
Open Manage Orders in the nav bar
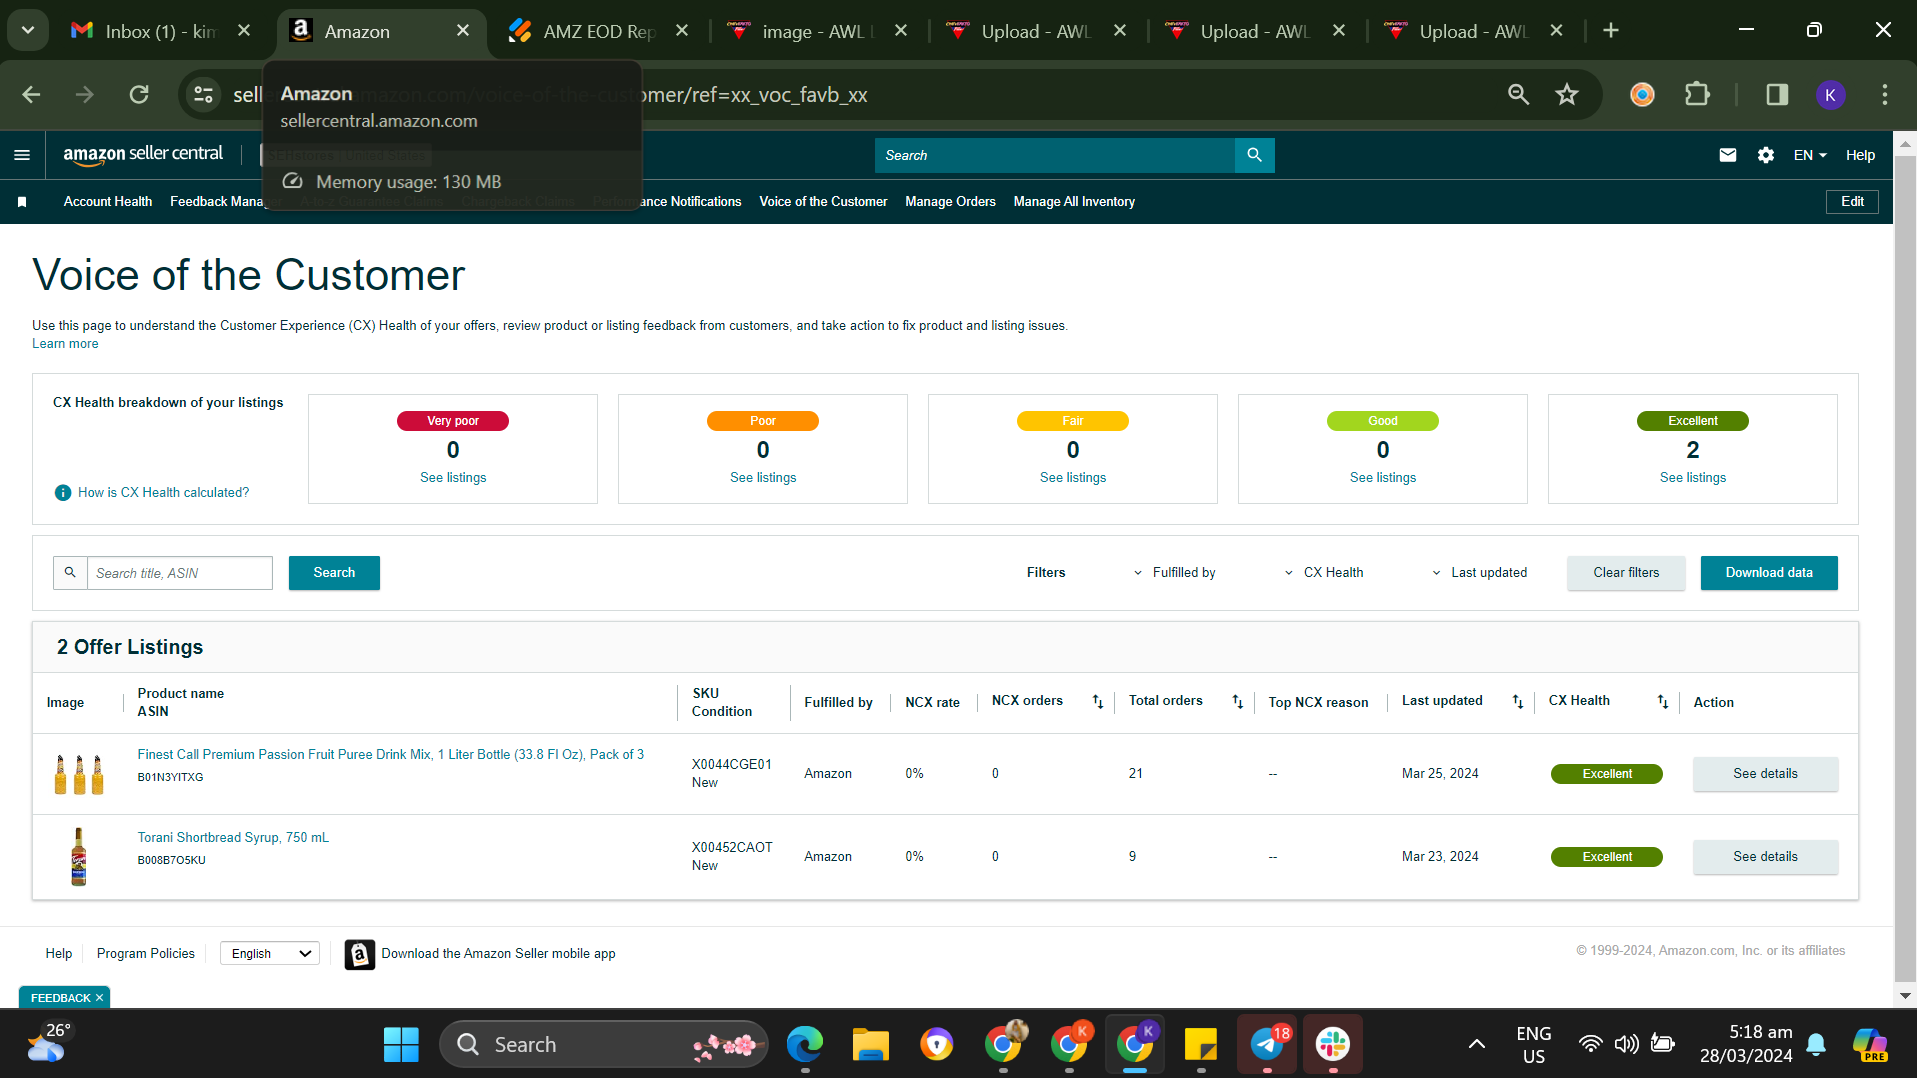pyautogui.click(x=950, y=202)
